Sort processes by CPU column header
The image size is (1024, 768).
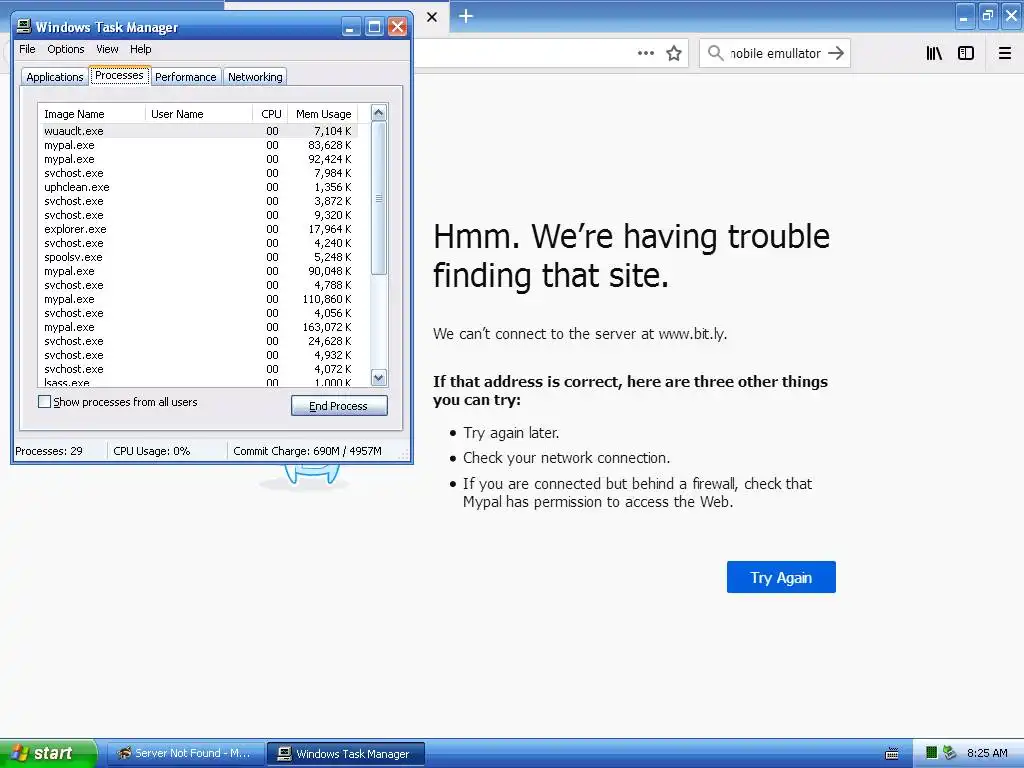(270, 114)
